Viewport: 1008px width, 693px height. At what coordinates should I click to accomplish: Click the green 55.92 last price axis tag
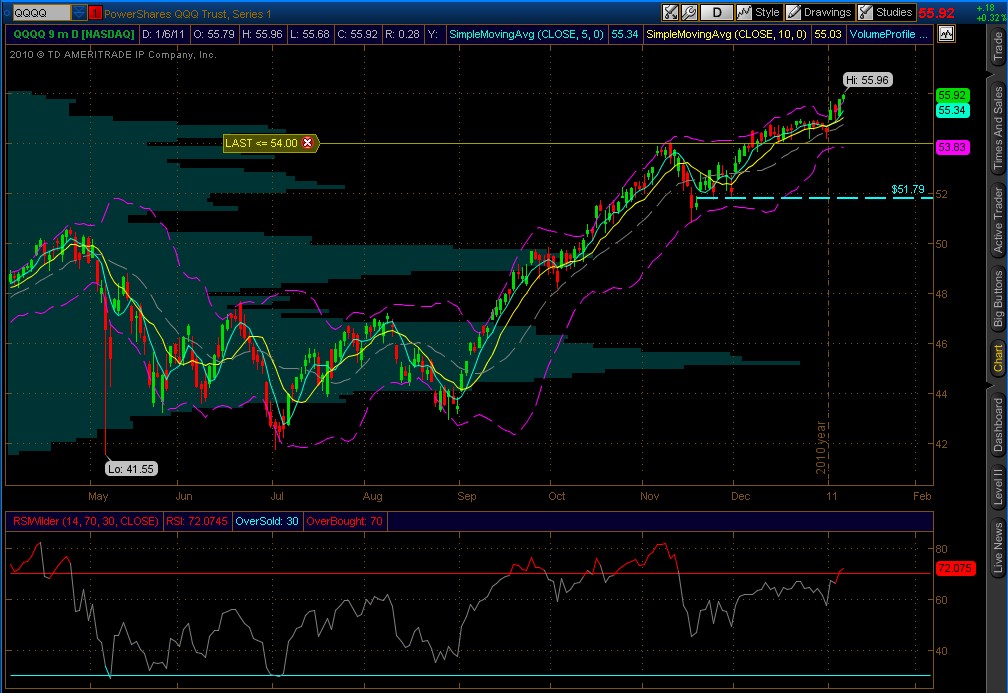point(951,95)
